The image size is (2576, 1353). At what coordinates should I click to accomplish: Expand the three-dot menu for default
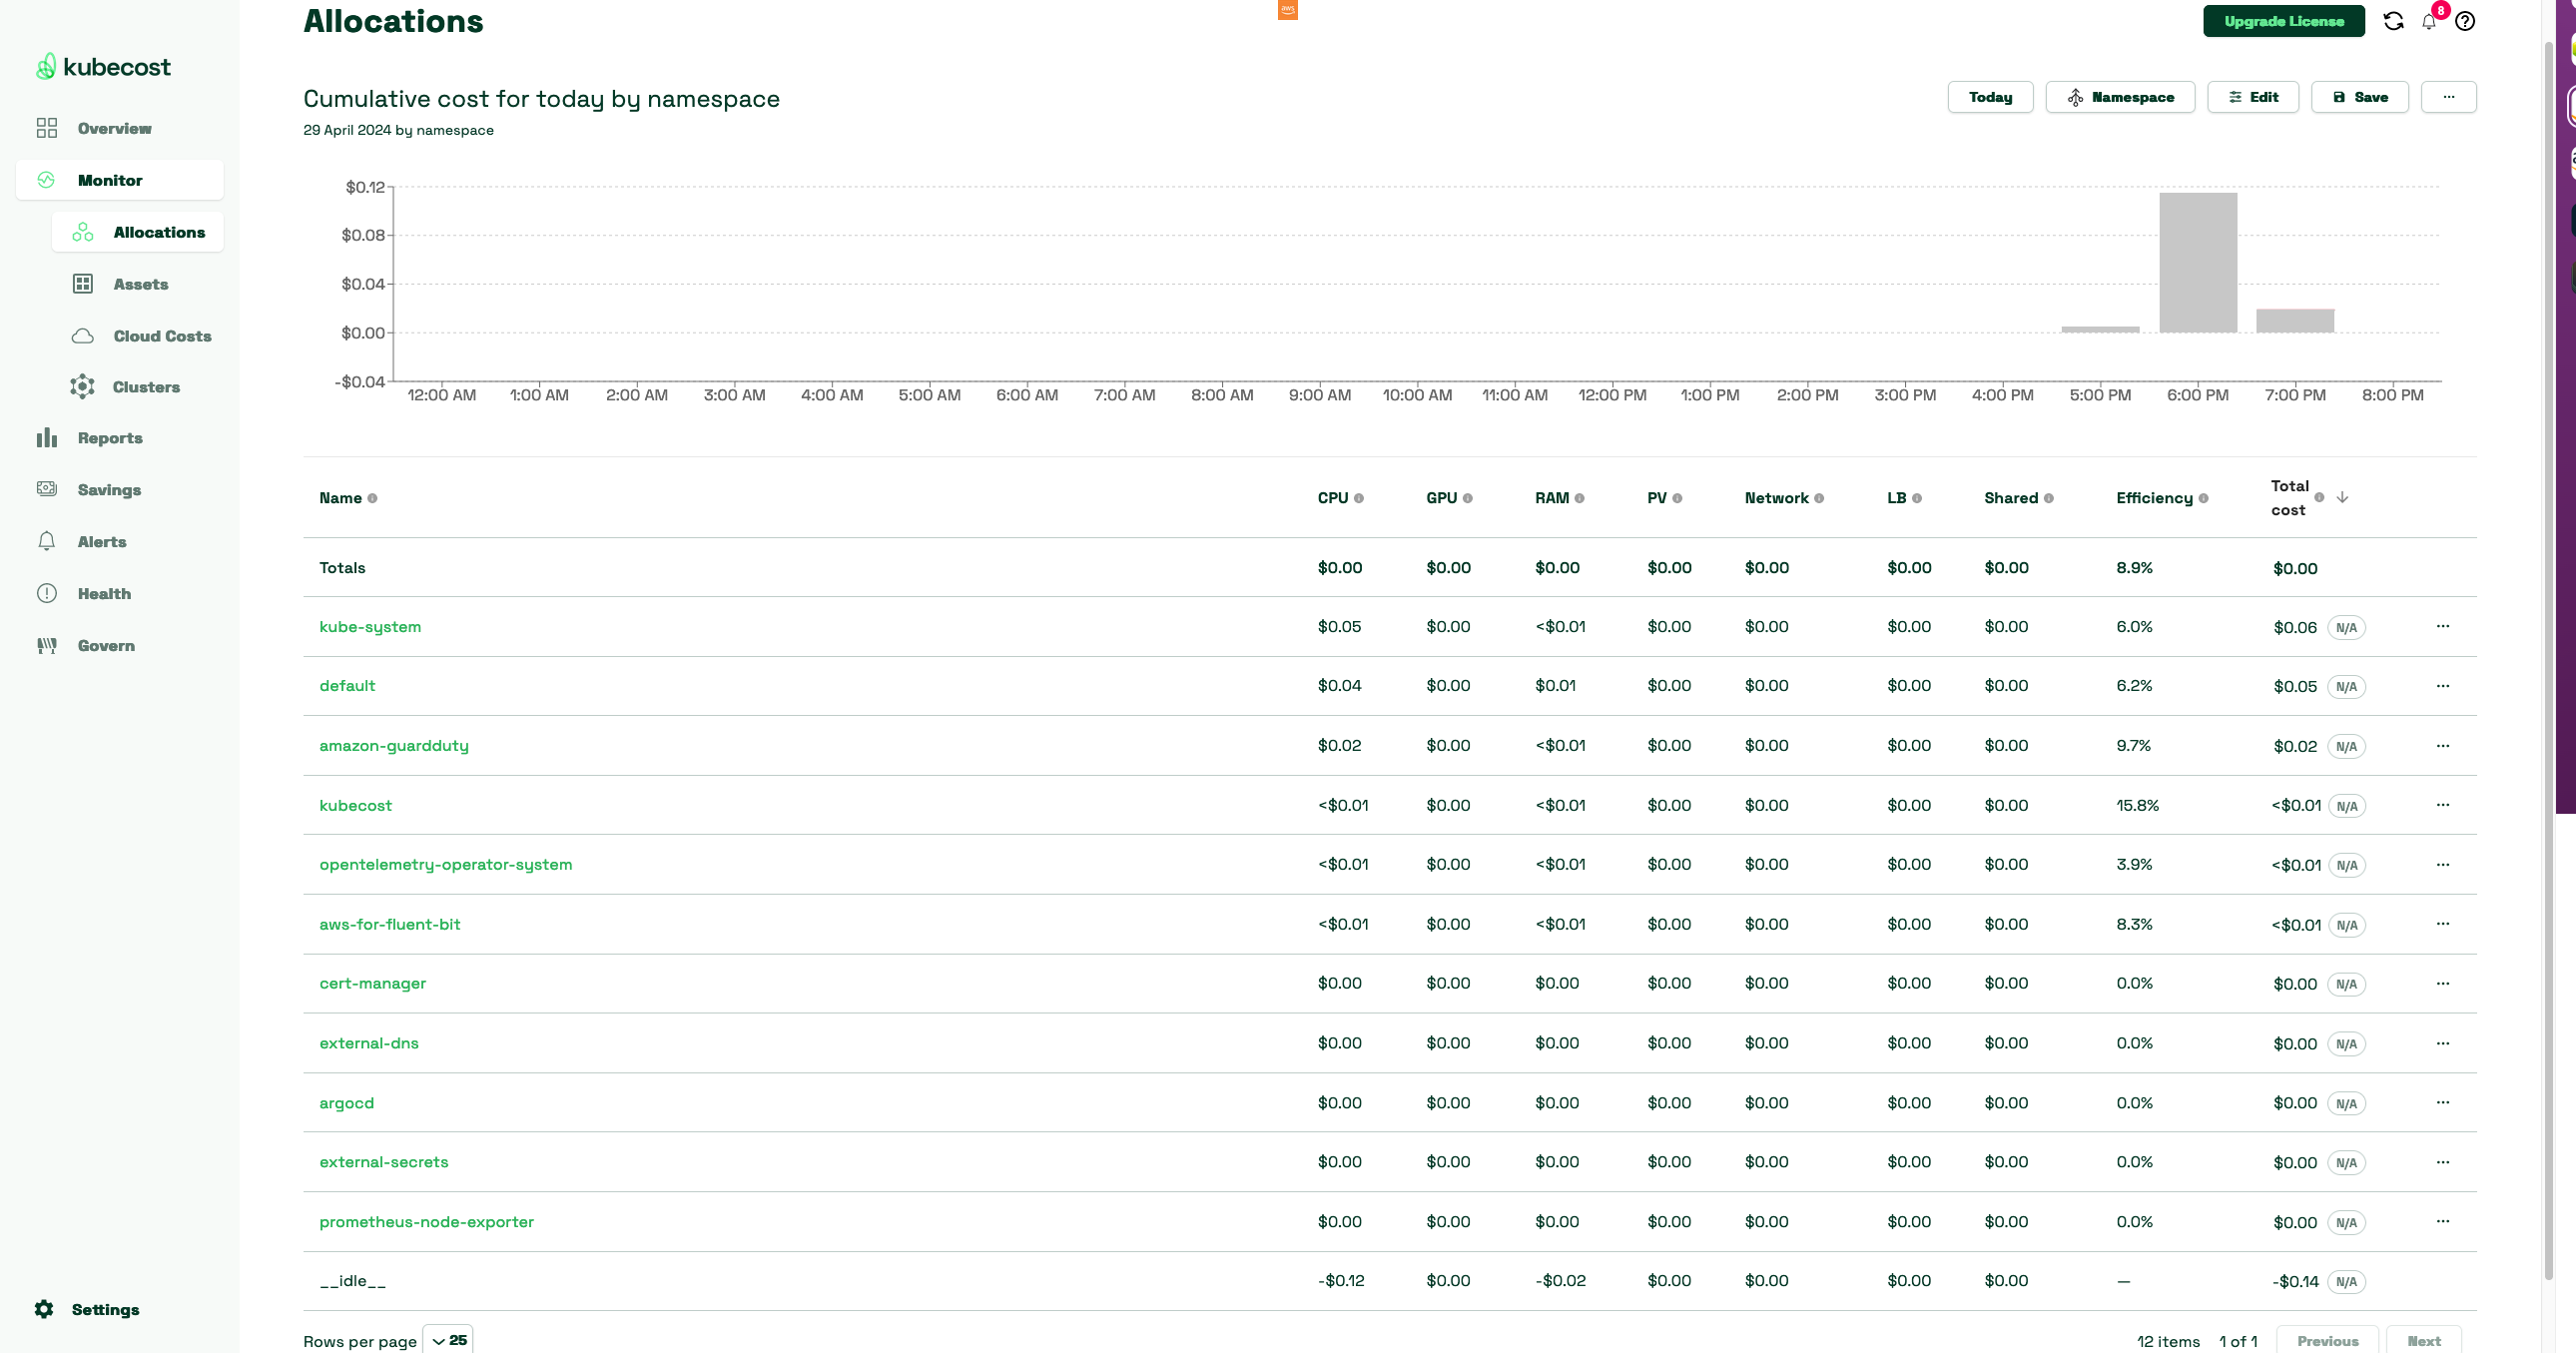2443,685
